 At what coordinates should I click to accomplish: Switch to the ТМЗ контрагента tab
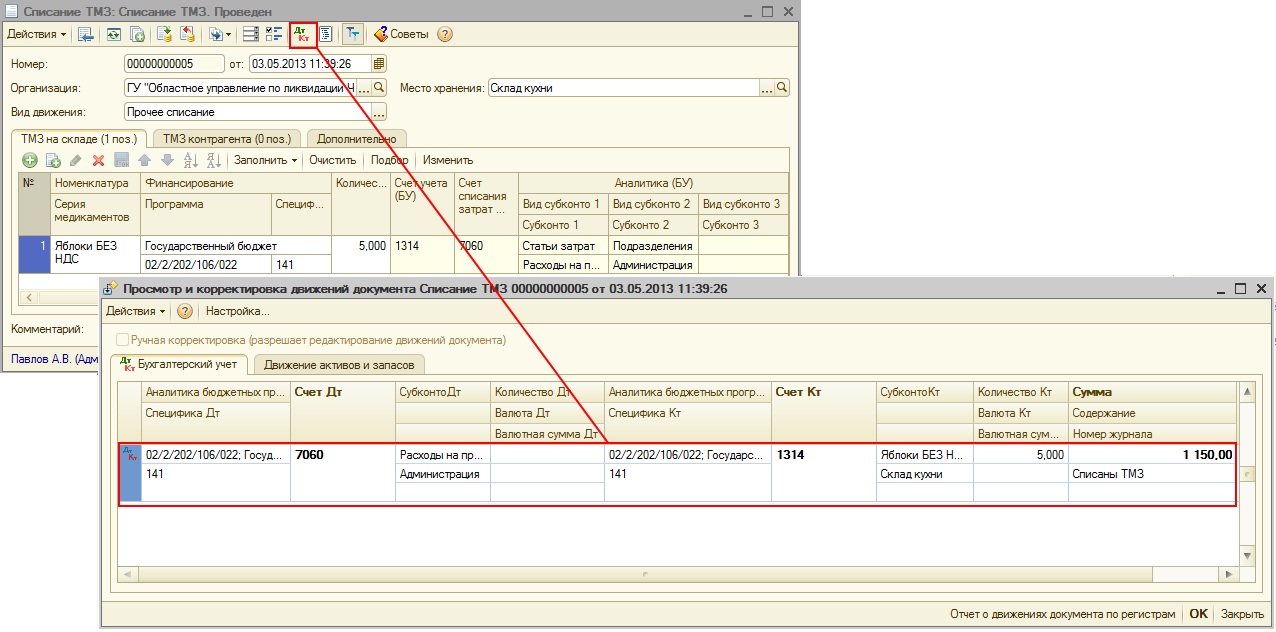(227, 139)
